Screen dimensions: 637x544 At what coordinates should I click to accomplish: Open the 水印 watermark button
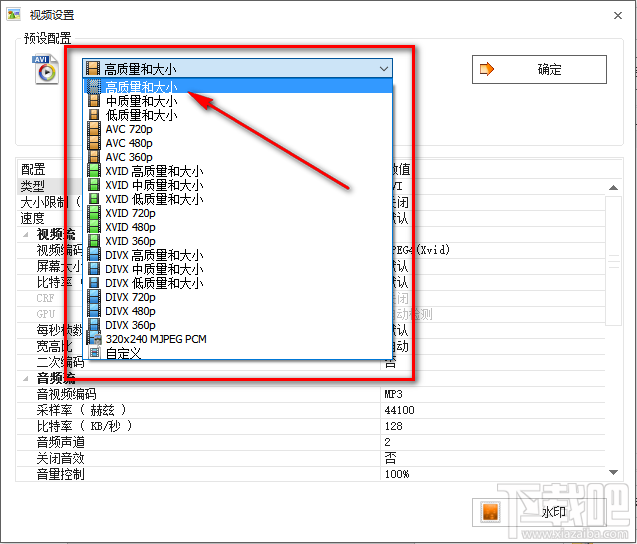click(x=539, y=512)
